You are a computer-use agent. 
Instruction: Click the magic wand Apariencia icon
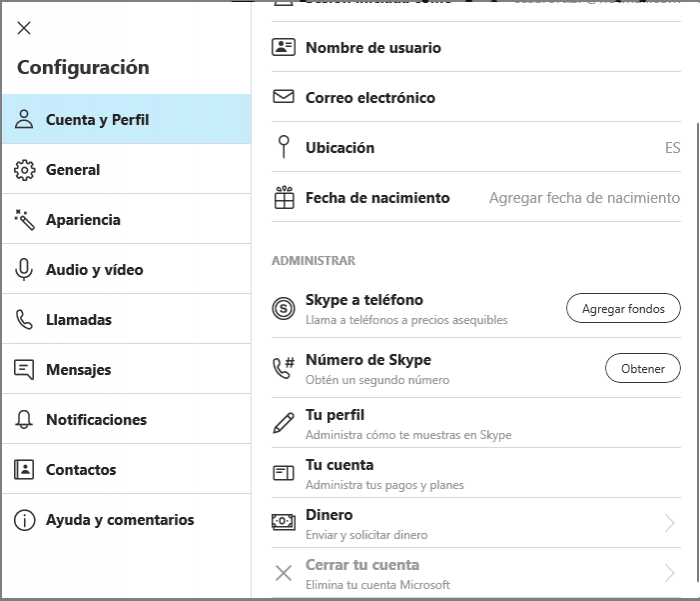24,220
